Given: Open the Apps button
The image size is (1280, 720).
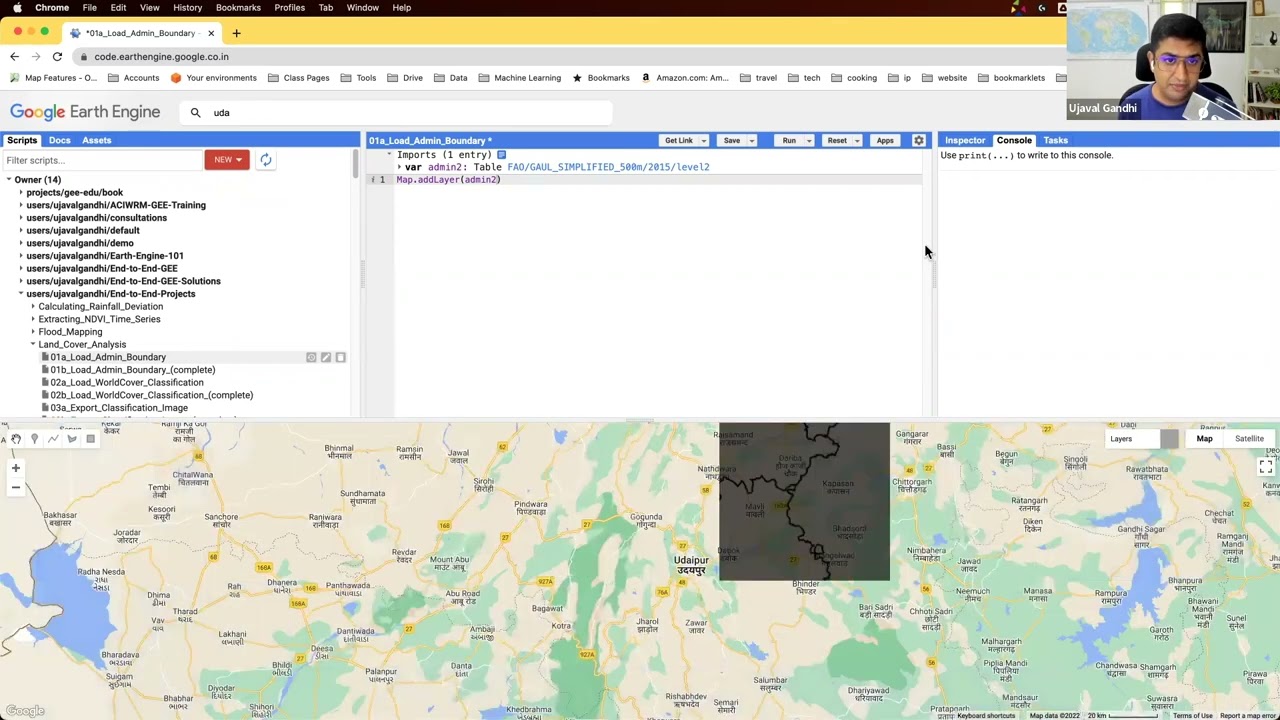Looking at the screenshot, I should [x=885, y=141].
